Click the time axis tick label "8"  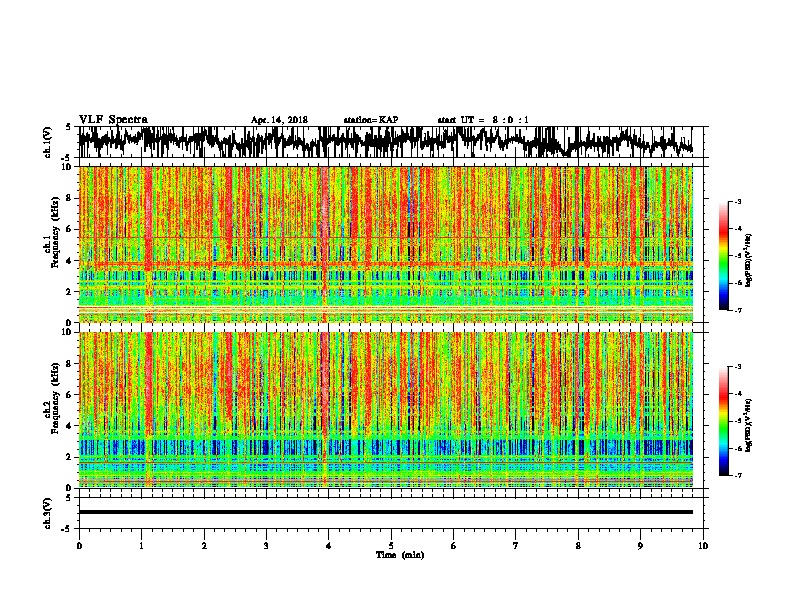coord(578,546)
